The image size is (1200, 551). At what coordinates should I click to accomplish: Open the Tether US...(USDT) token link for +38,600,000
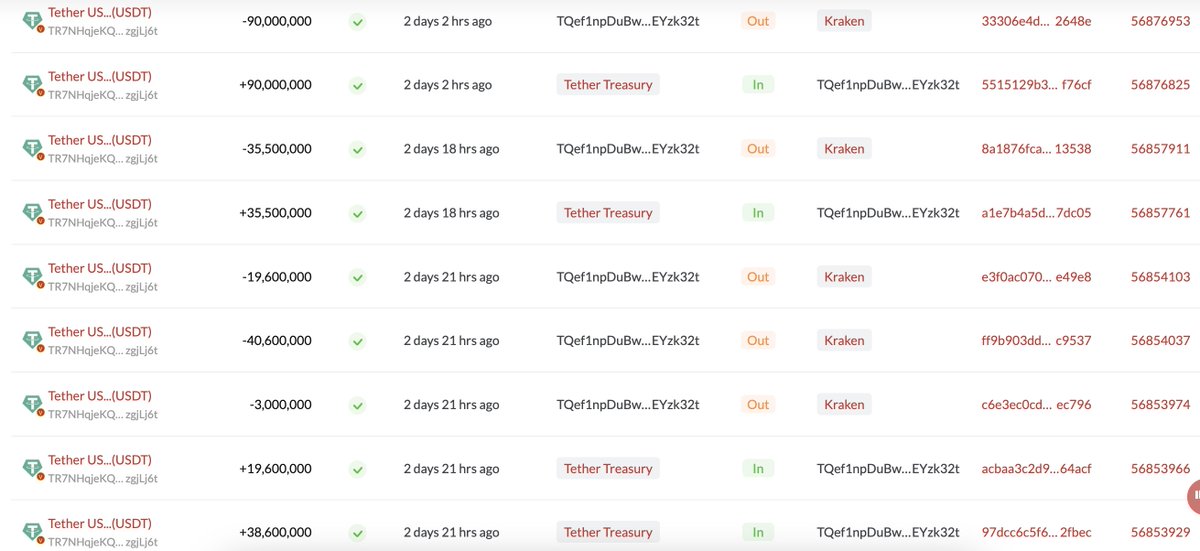coord(100,524)
